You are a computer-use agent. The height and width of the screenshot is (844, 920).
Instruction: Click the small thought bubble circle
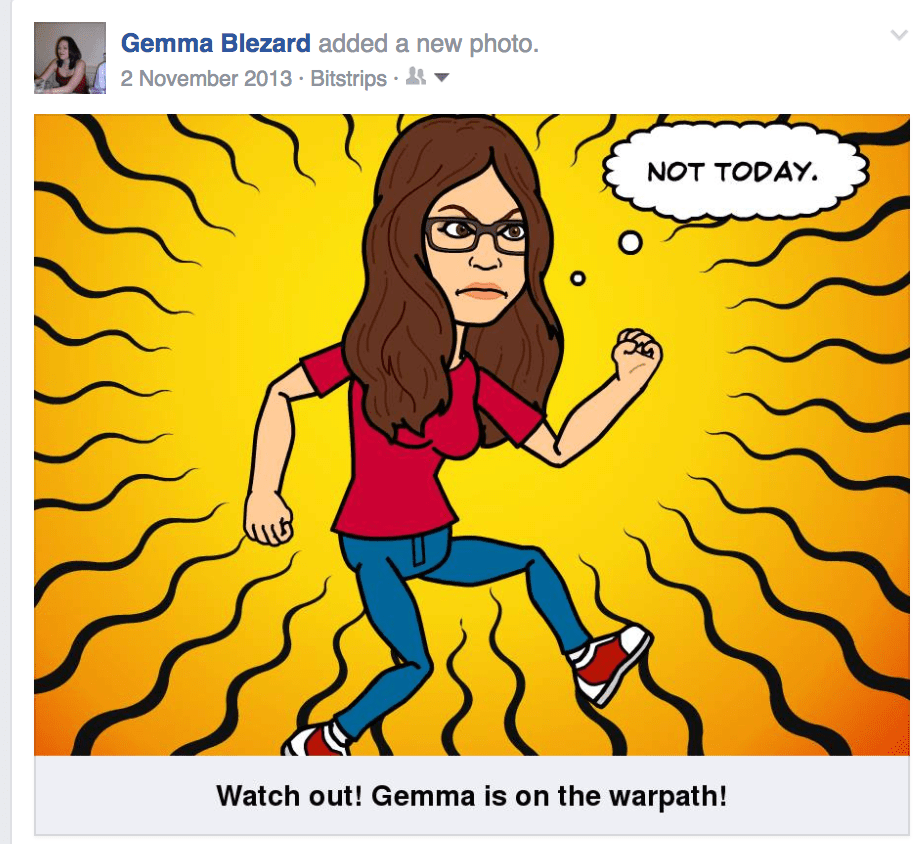pyautogui.click(x=578, y=278)
